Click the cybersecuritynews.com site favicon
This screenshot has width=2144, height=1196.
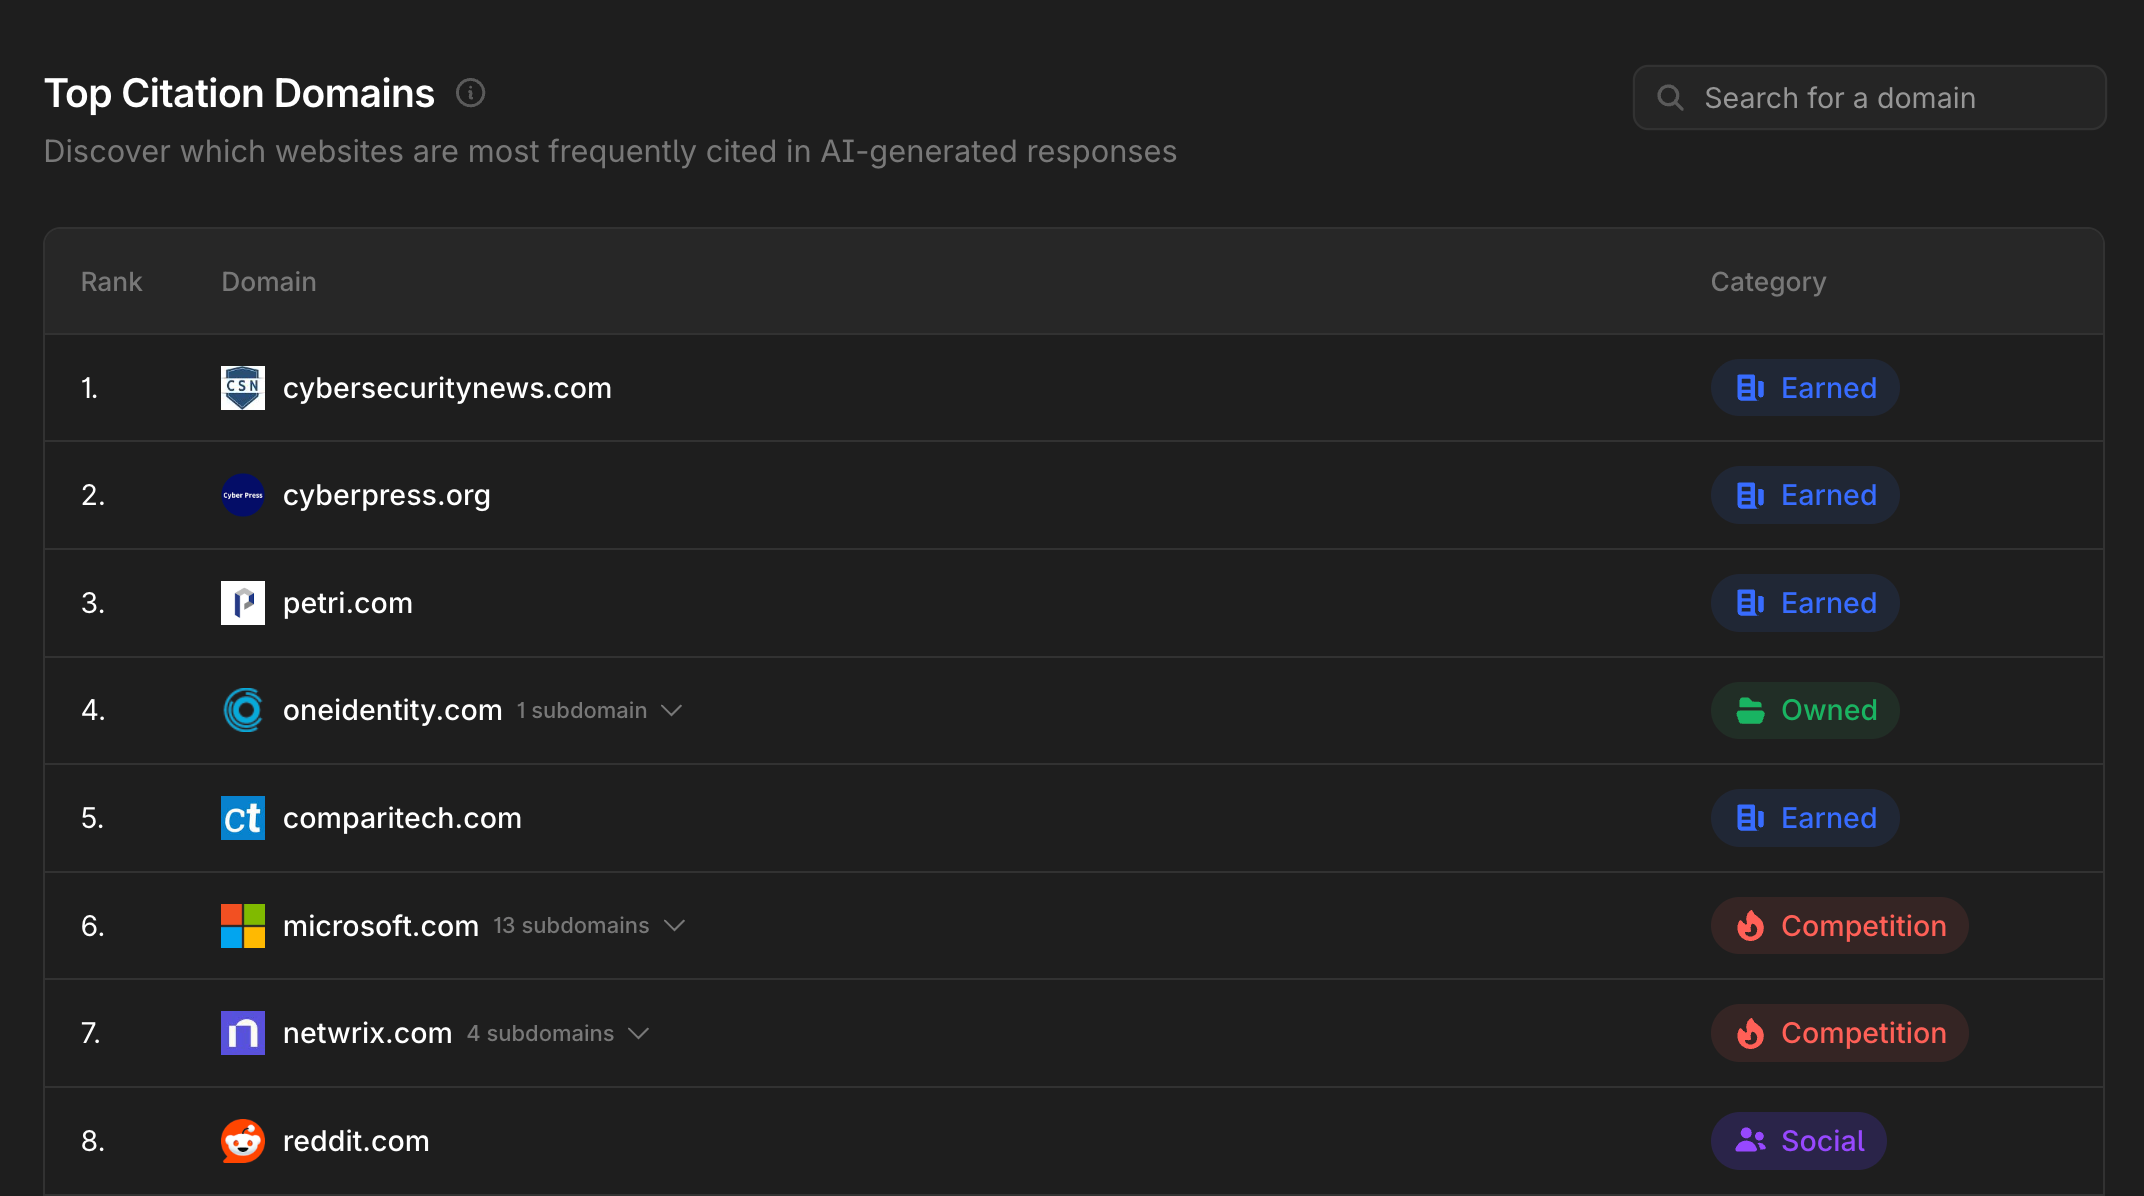(242, 388)
